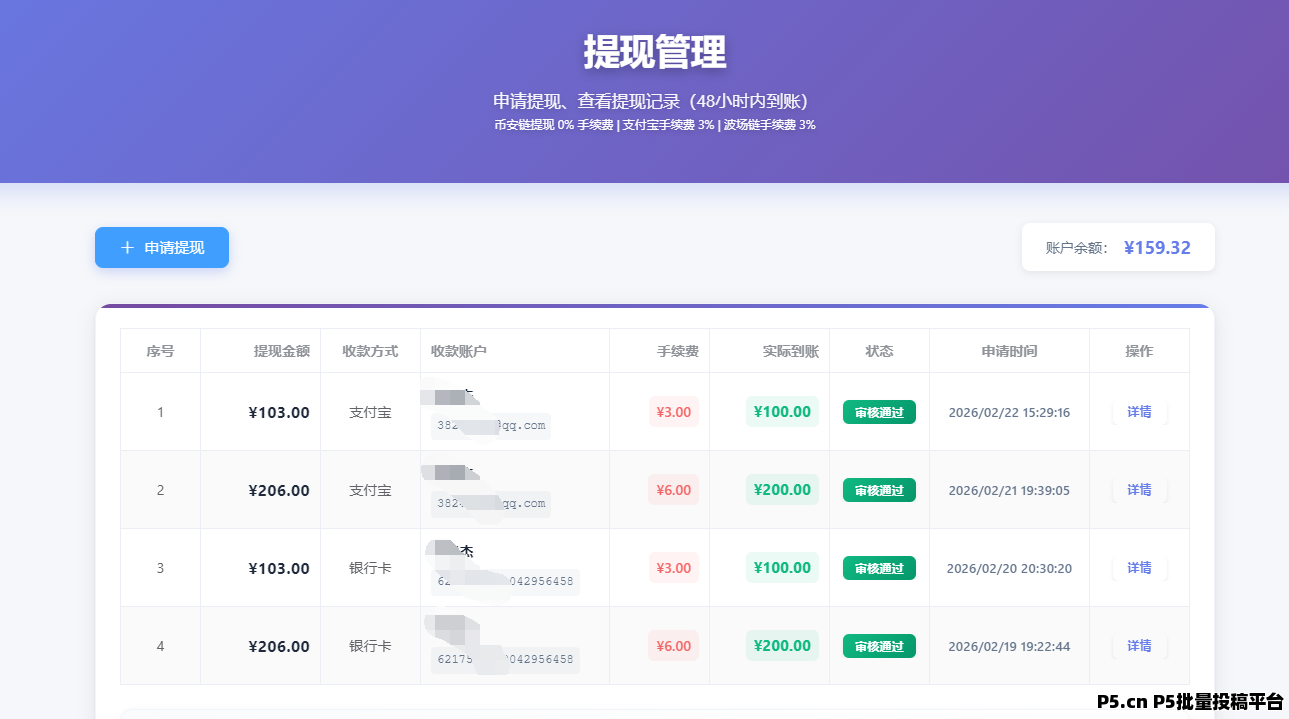1289x719 pixels.
Task: Click the account balance amount ¥159.32
Action: point(1157,247)
